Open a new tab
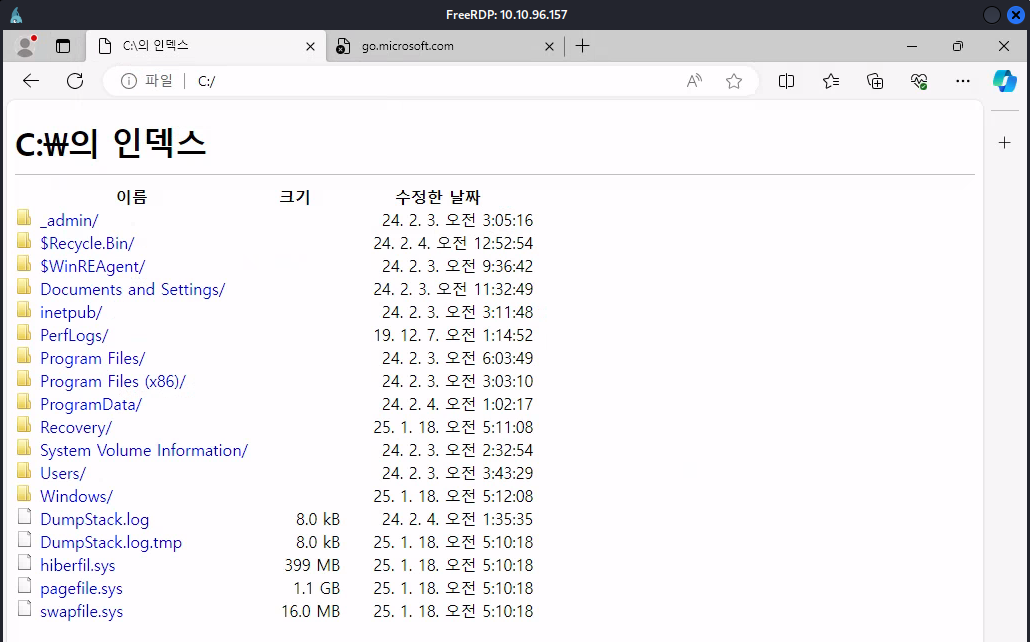This screenshot has height=642, width=1030. [x=583, y=46]
